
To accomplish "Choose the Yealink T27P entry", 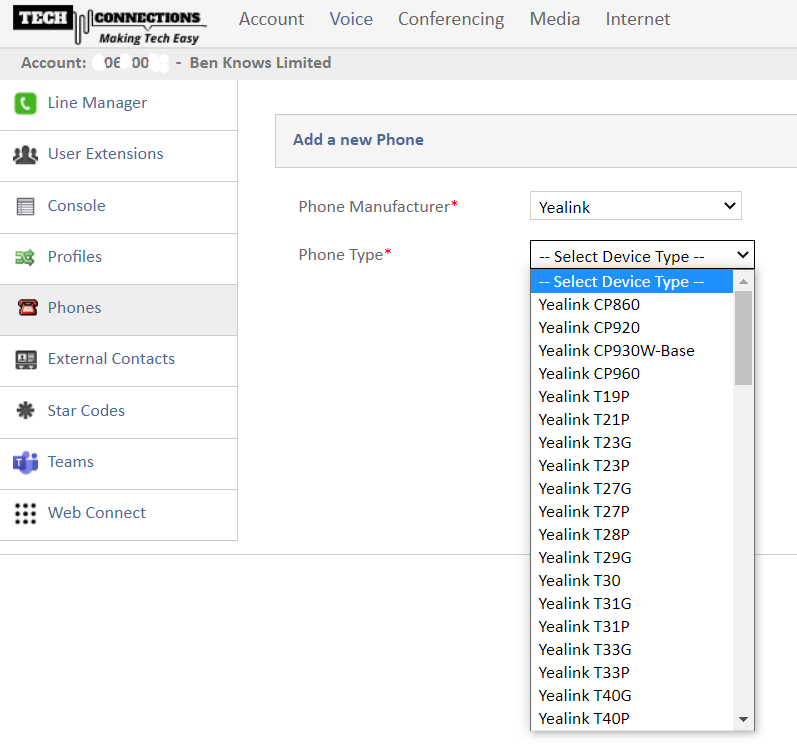I will pos(631,512).
